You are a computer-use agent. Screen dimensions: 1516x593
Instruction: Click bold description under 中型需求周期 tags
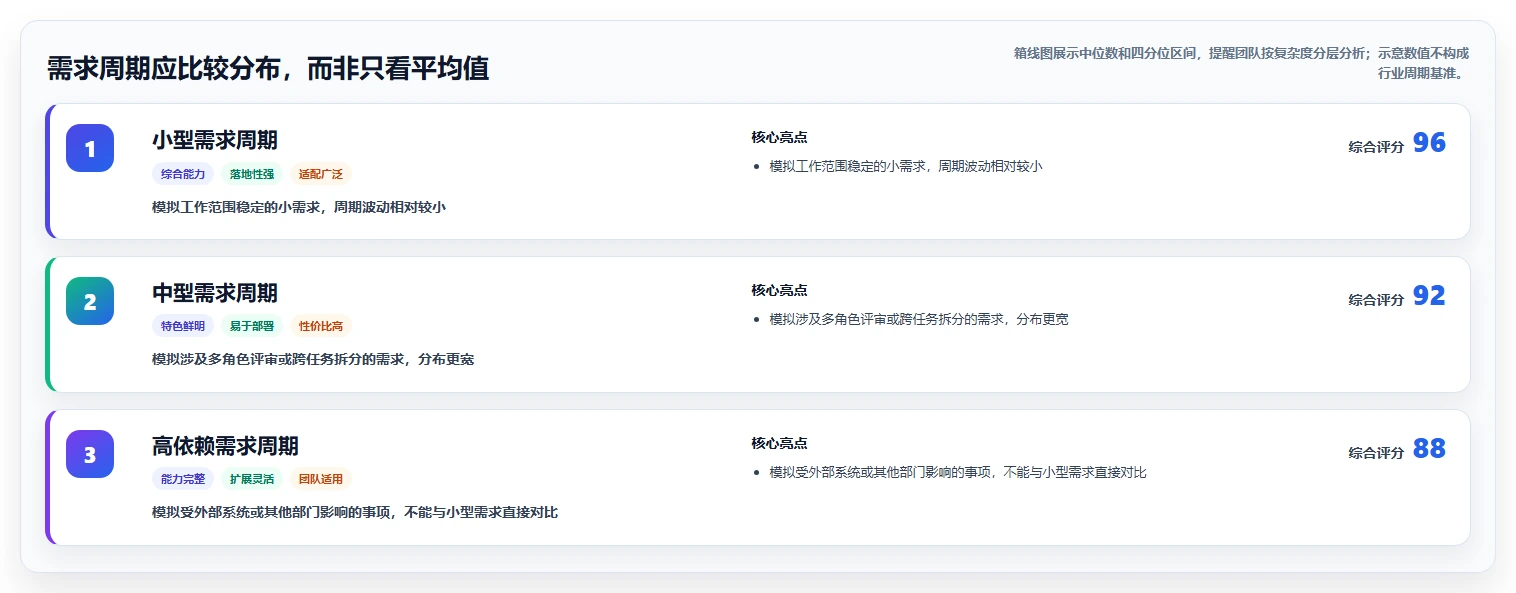click(313, 359)
